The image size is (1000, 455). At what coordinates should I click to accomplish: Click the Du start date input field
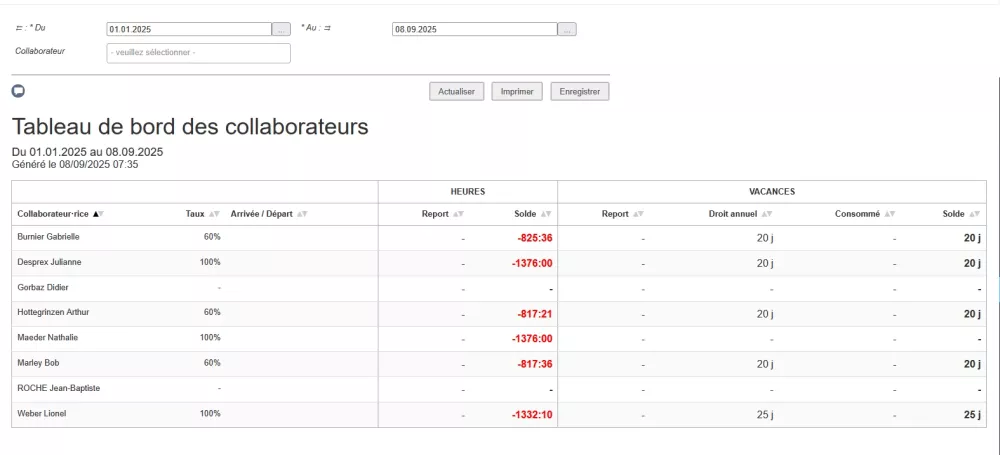coord(188,29)
